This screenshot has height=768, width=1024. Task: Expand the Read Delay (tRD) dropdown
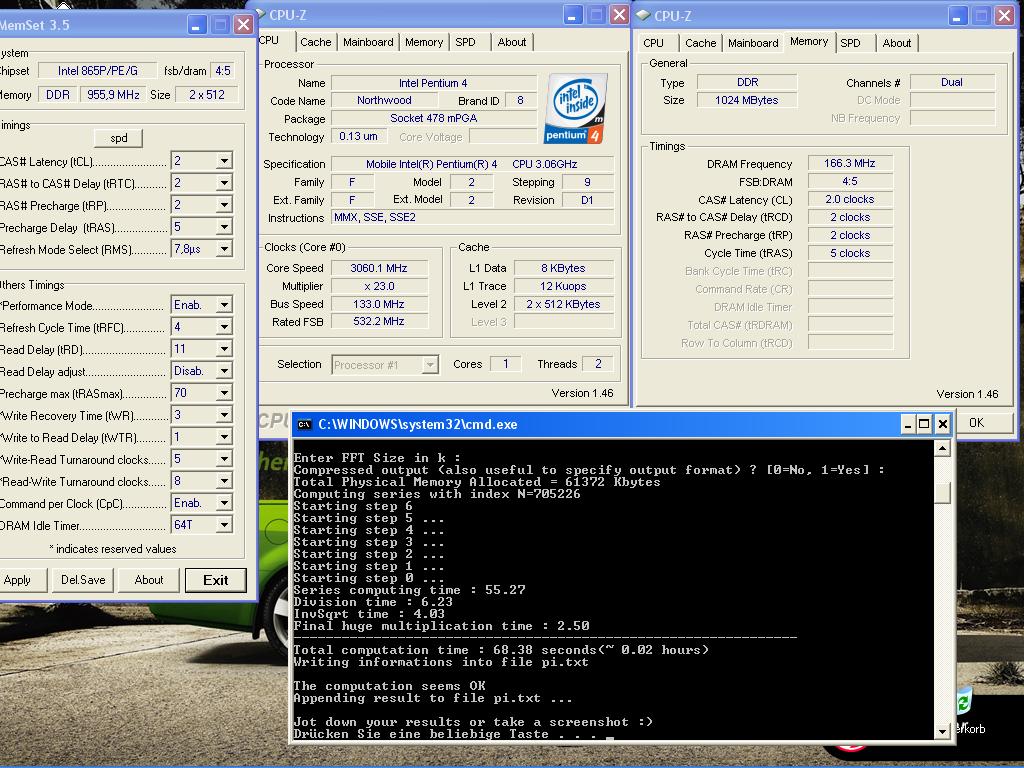224,349
